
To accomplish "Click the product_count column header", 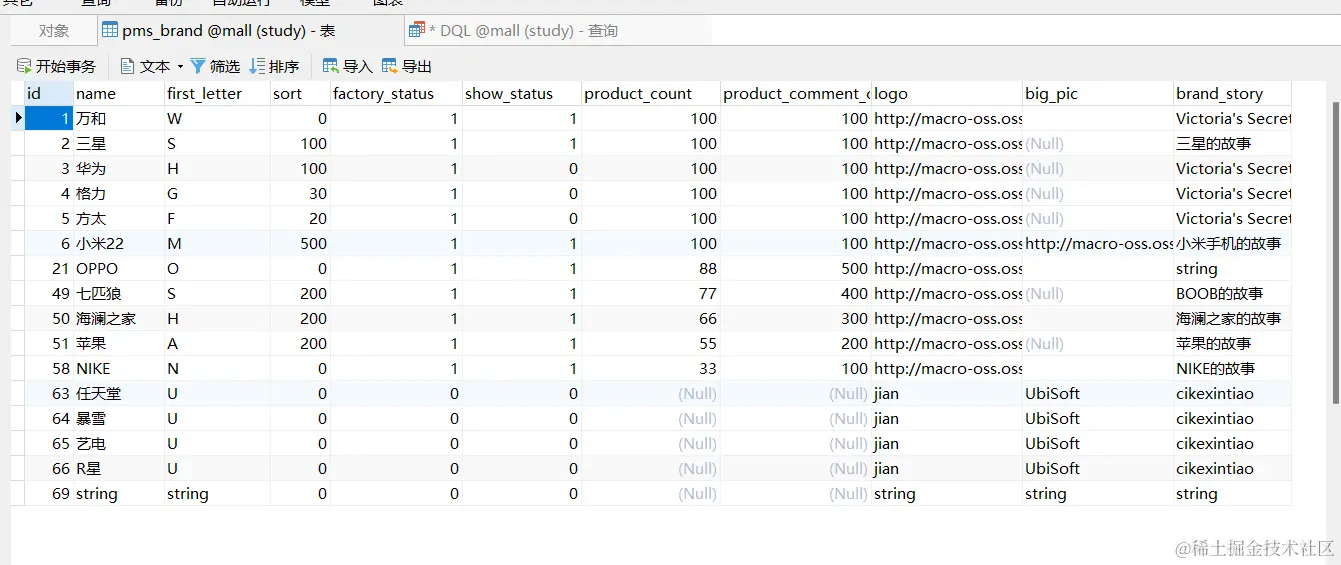I will tap(651, 93).
